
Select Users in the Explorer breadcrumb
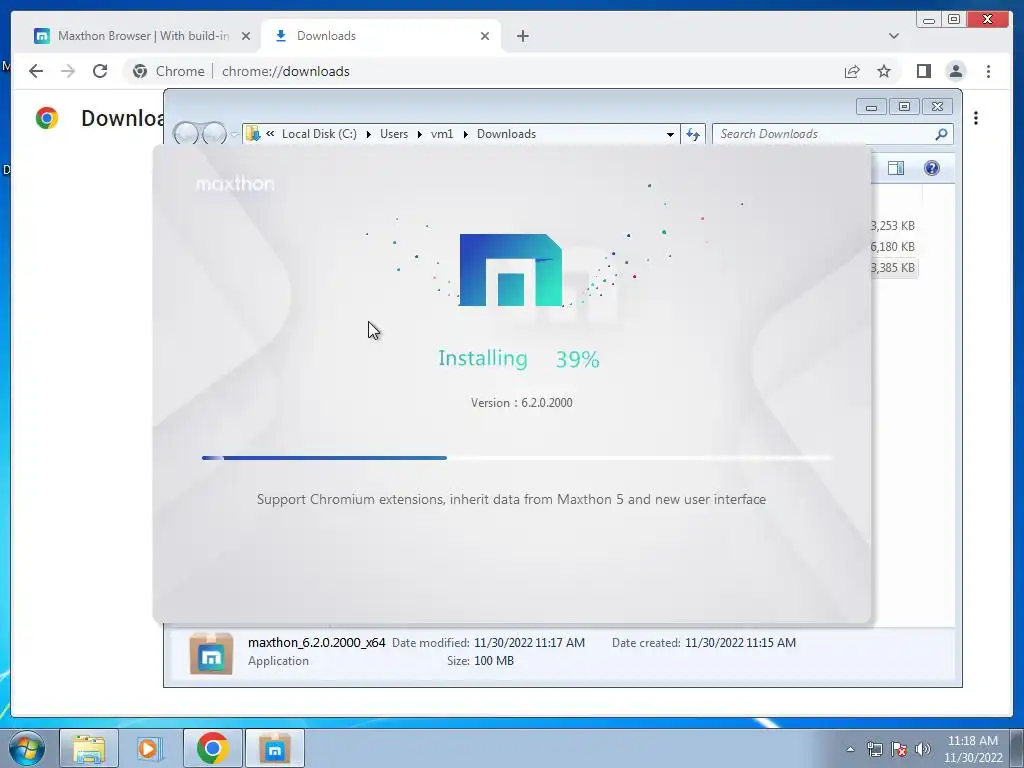394,134
